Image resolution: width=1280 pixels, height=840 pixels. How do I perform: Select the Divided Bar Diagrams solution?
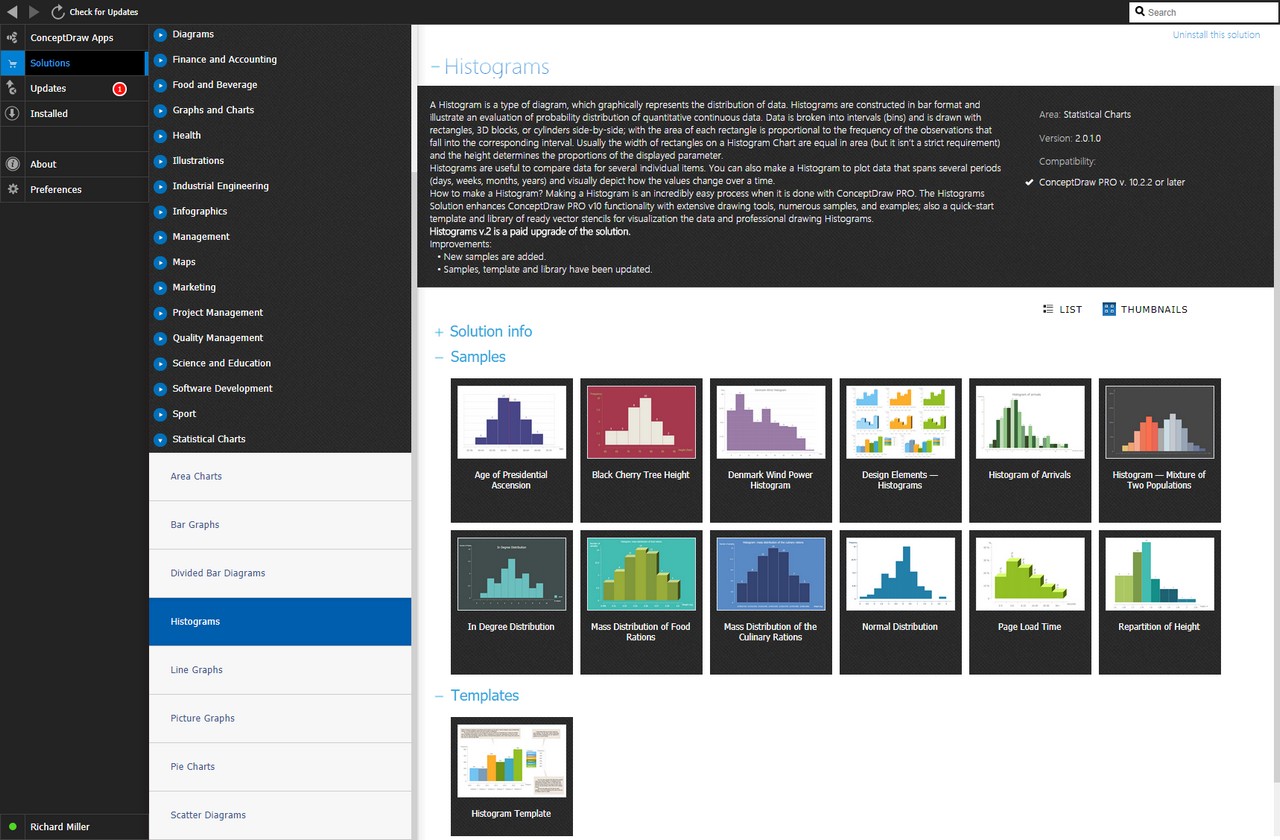click(x=280, y=574)
